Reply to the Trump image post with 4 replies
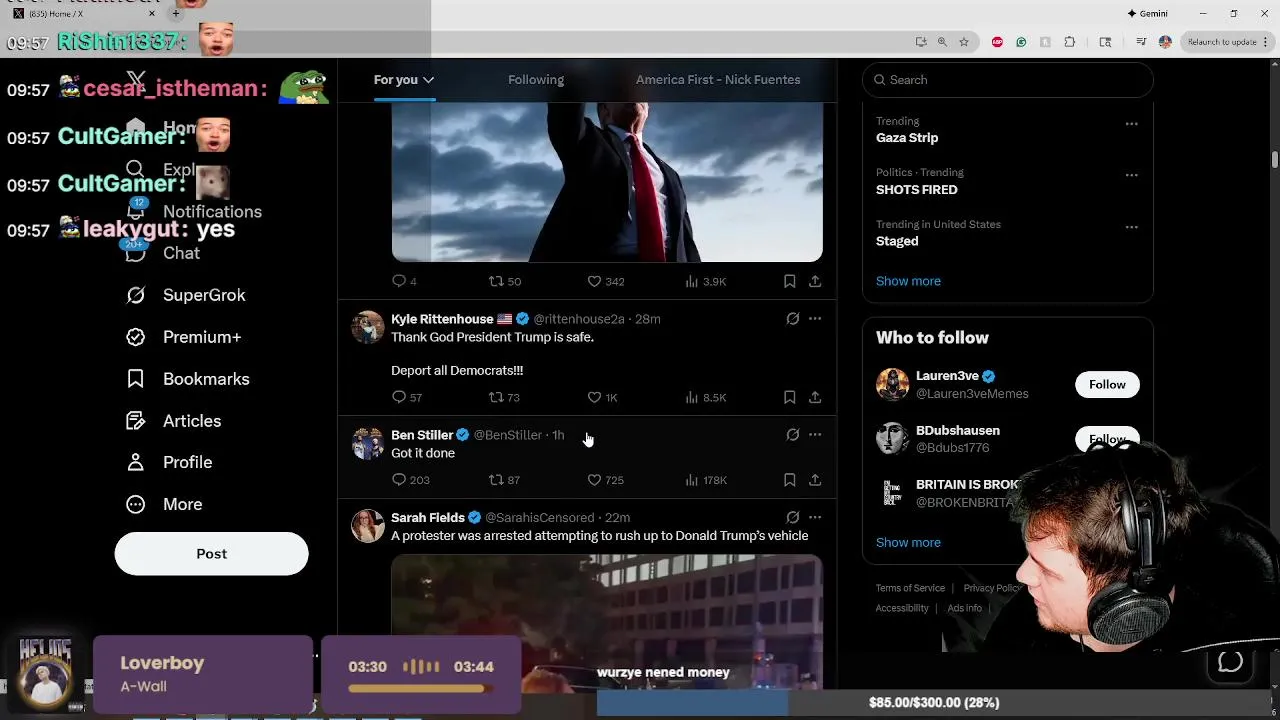The width and height of the screenshot is (1280, 720). coord(399,281)
